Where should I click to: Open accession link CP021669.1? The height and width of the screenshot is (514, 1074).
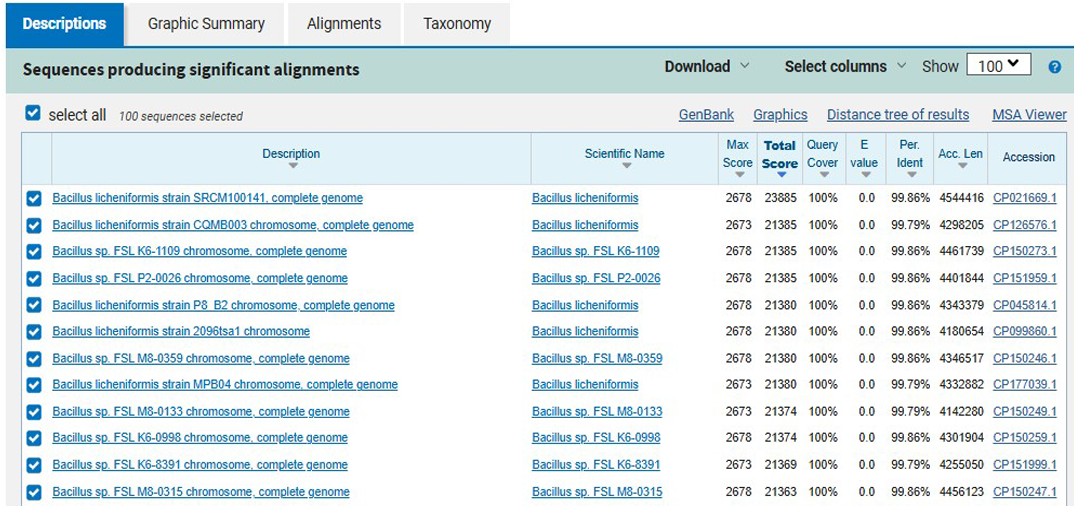point(1024,198)
